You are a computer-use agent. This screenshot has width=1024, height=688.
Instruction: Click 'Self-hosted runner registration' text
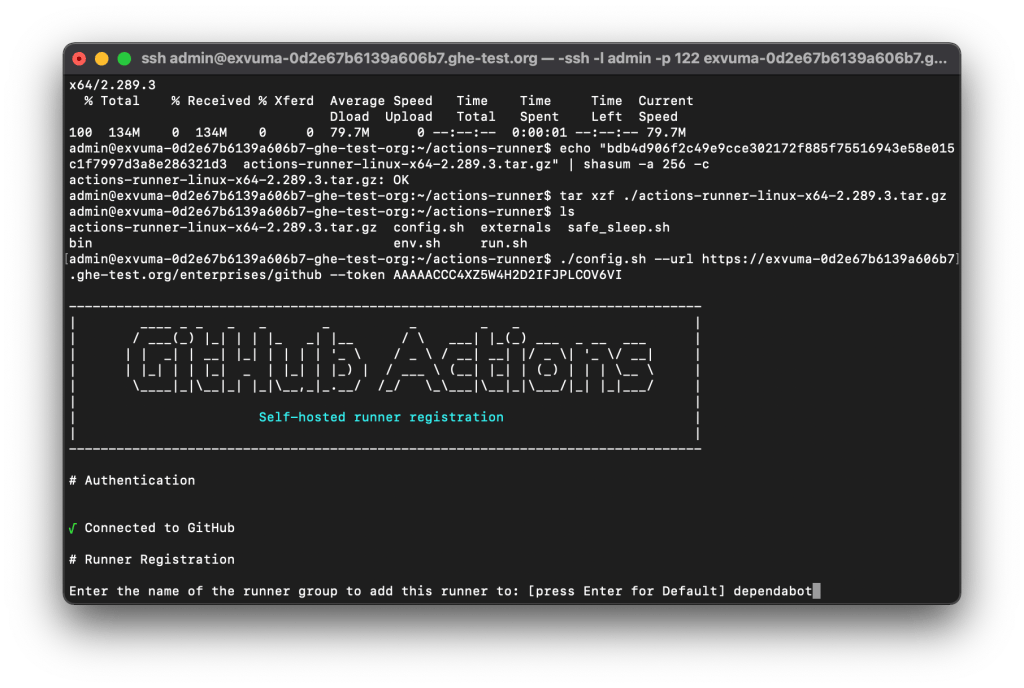coord(381,417)
